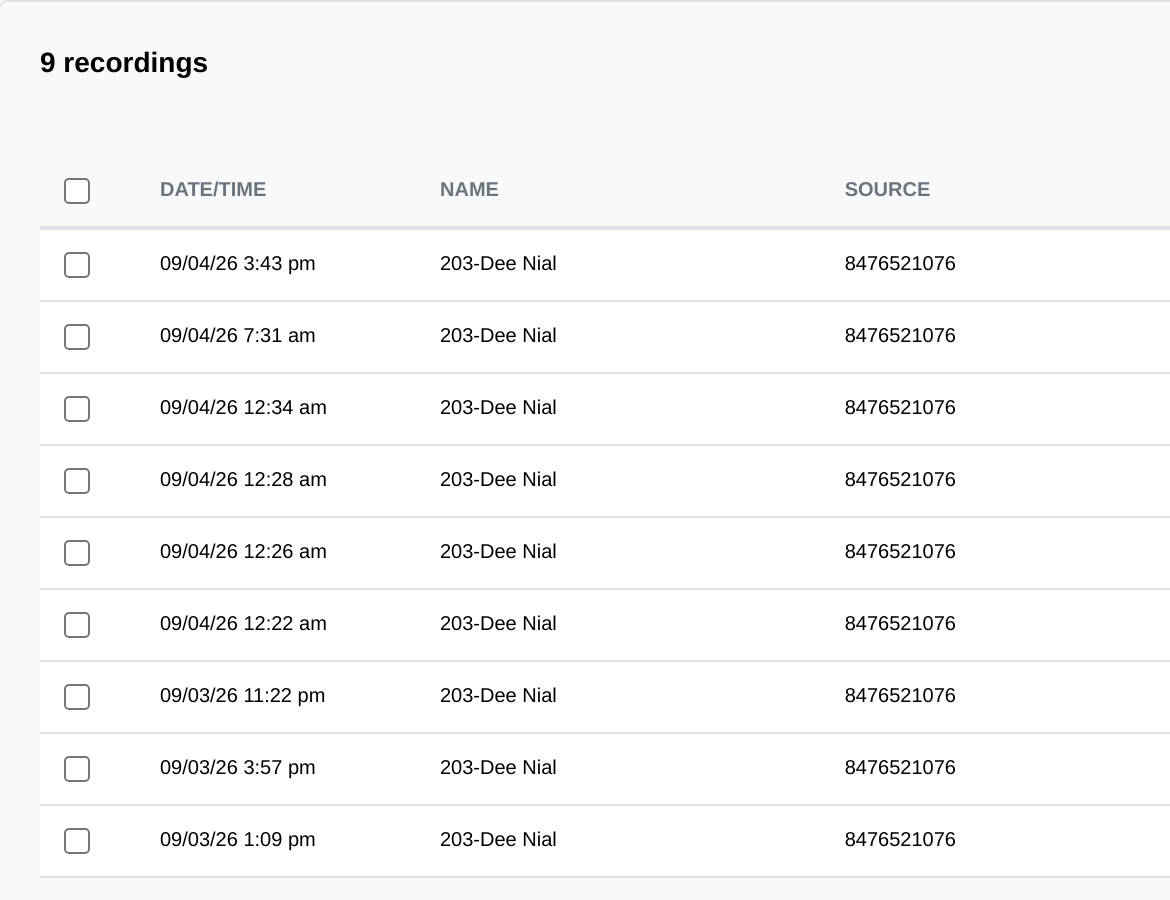Tick checkbox for 09/04/26 12:34 am recording
This screenshot has width=1170, height=900.
[77, 409]
